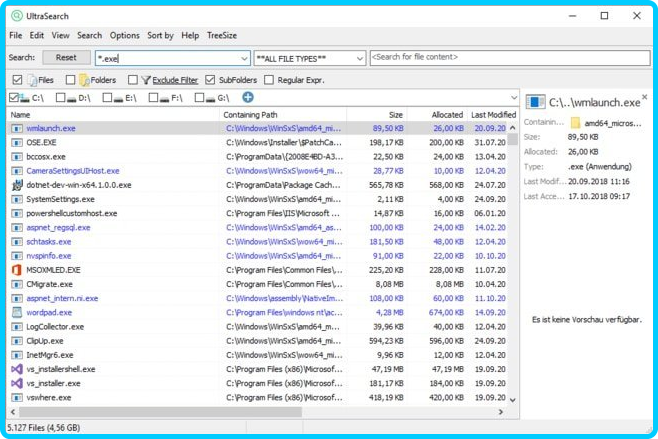Image resolution: width=658 pixels, height=439 pixels.
Task: Uncheck the Files checkbox
Action: pos(17,80)
